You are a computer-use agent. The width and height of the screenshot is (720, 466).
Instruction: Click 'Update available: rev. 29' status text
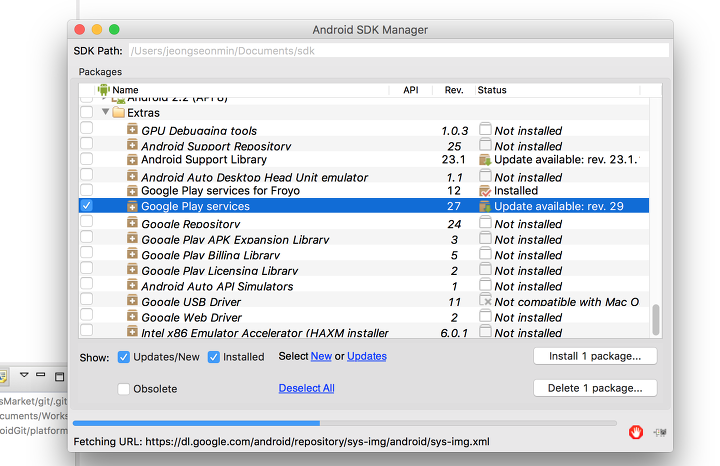coord(559,206)
